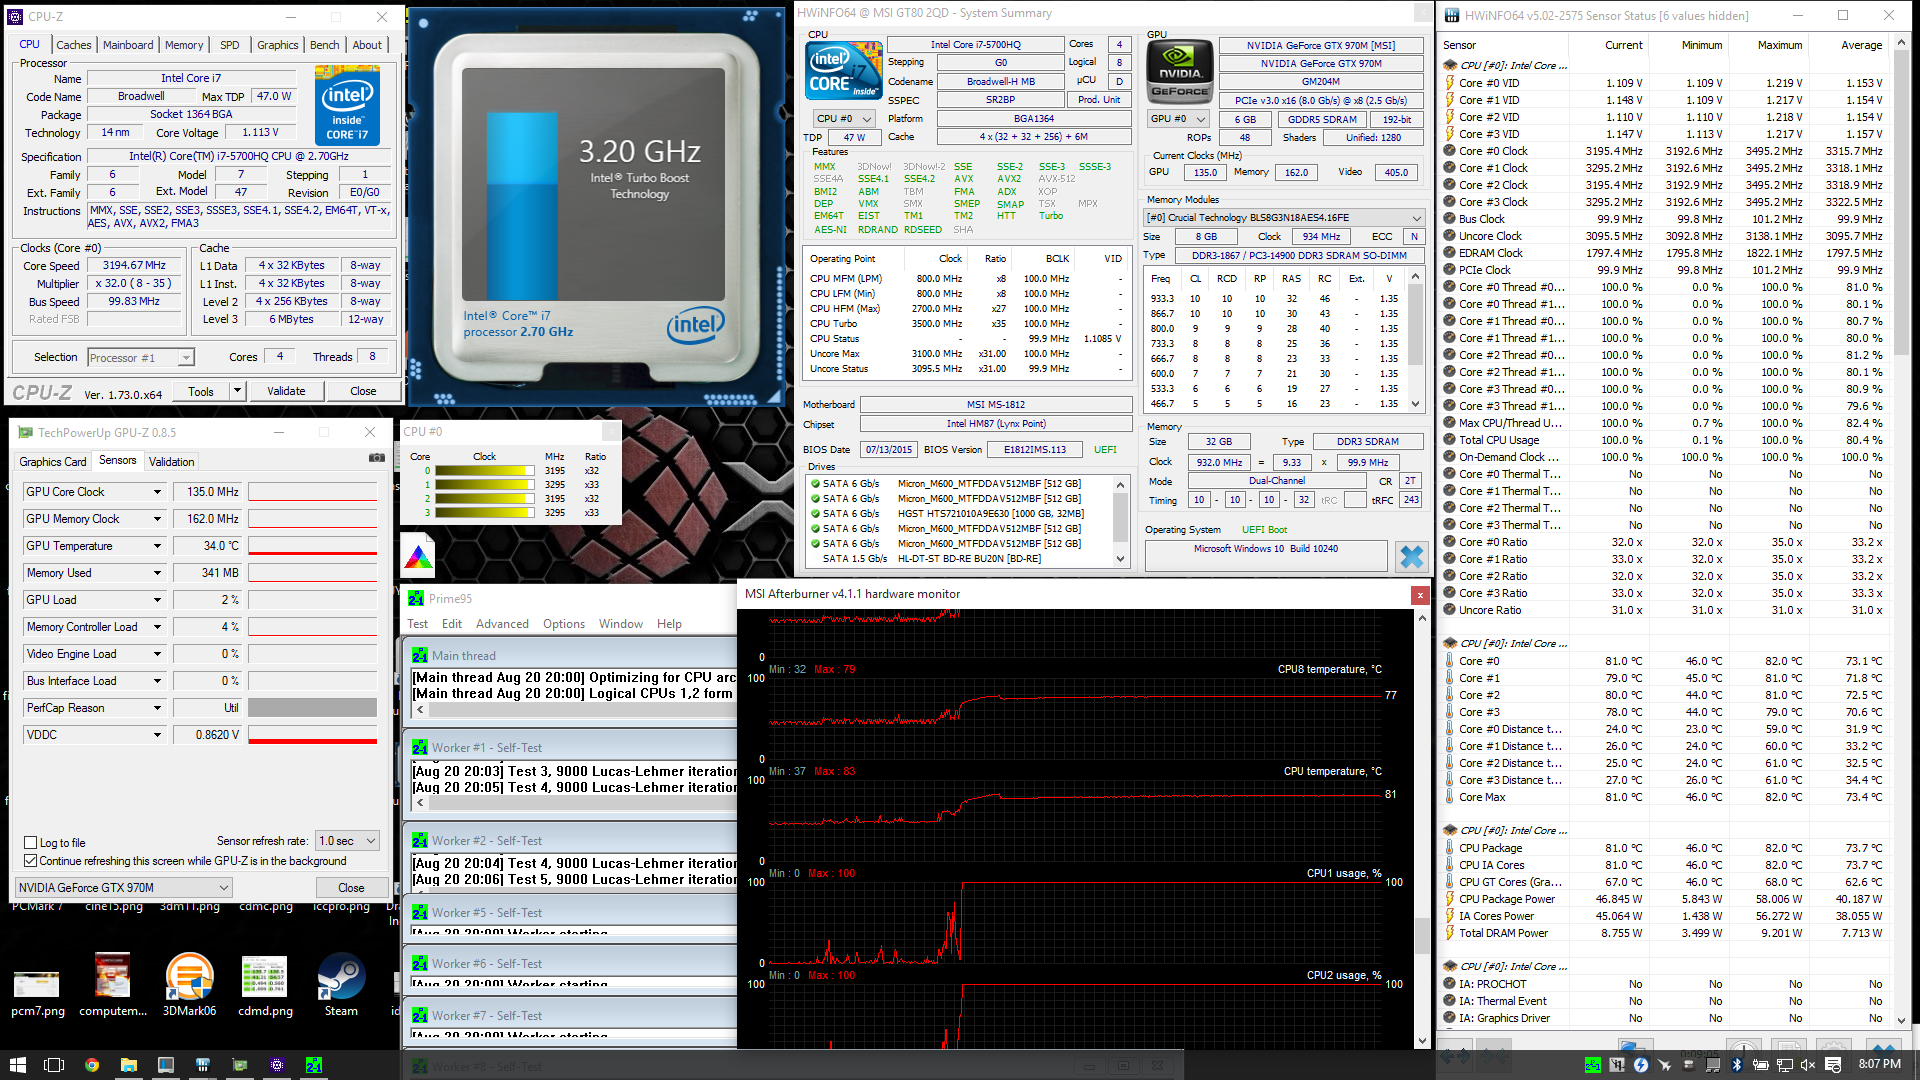This screenshot has width=1920, height=1080.
Task: Switch to the Mainboard tab in CPU-Z
Action: coord(128,45)
